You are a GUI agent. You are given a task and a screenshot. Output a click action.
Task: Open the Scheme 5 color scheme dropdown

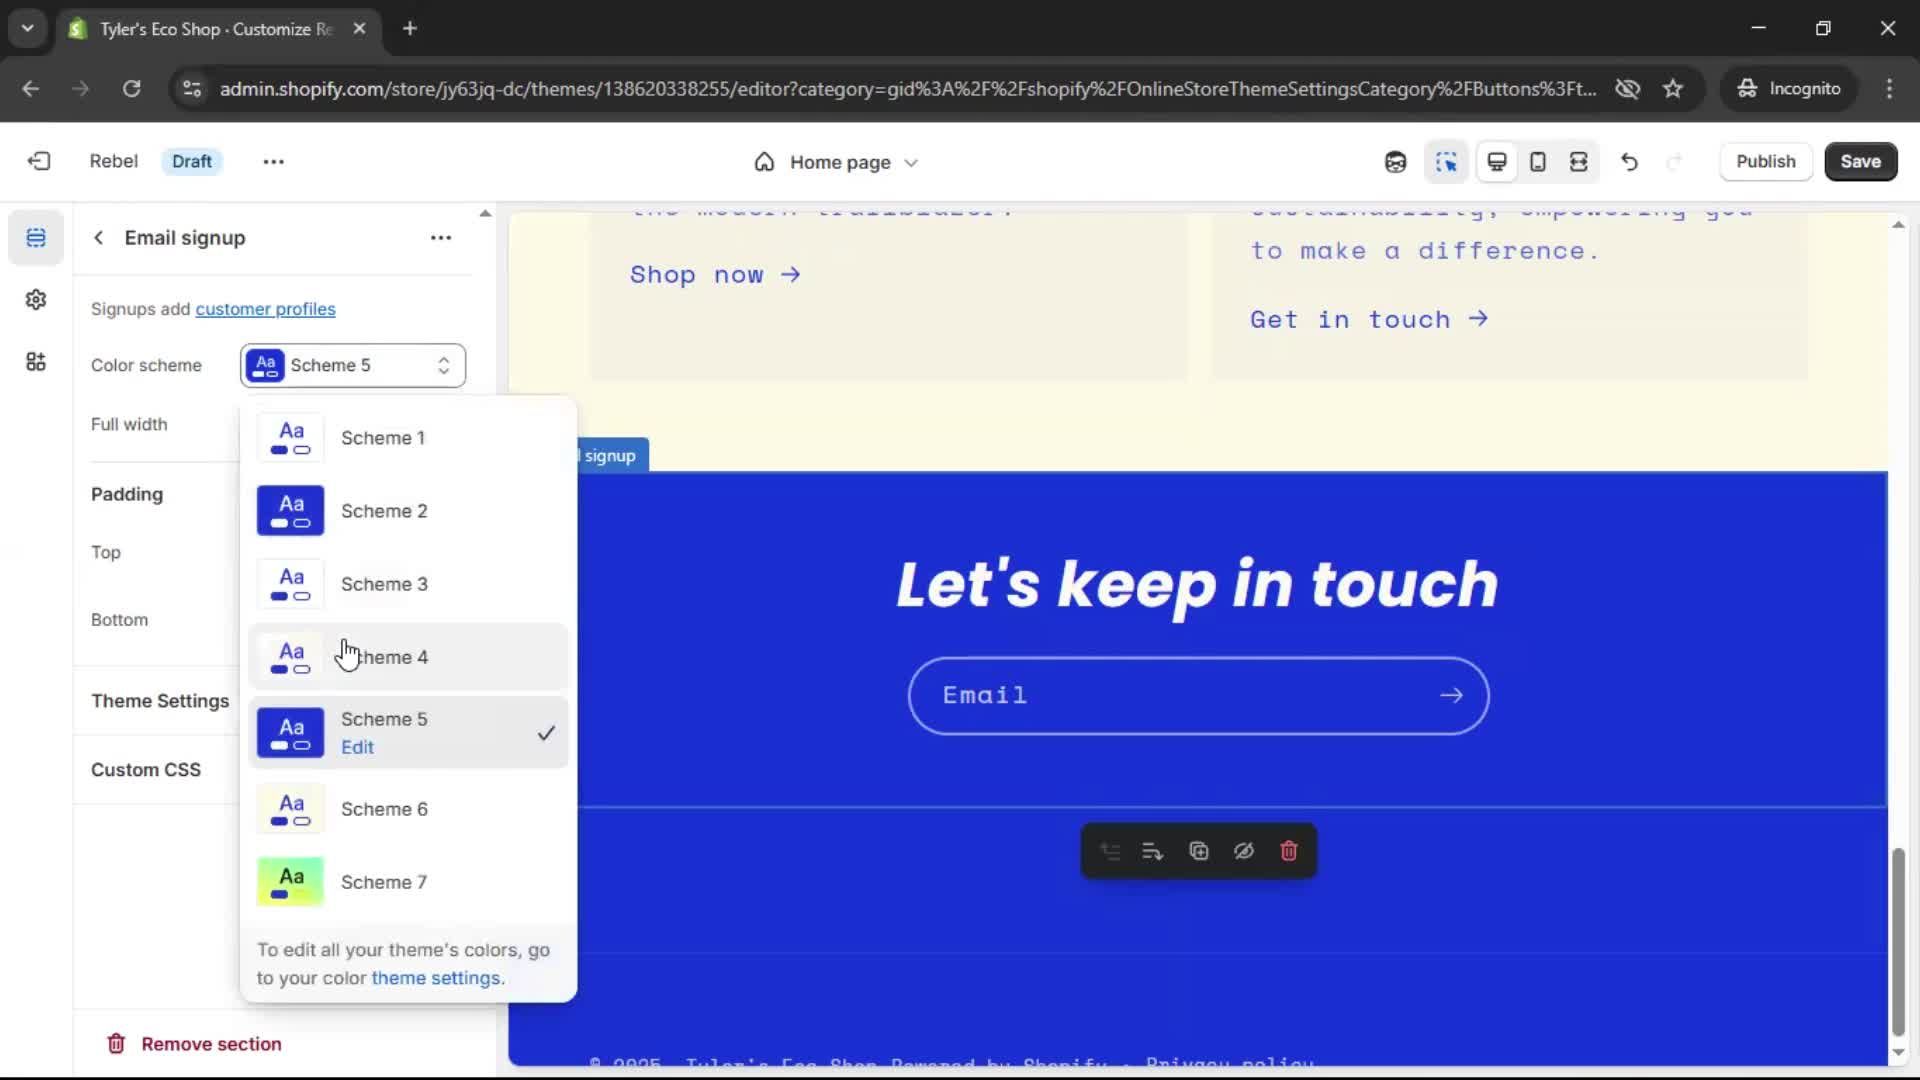point(353,365)
